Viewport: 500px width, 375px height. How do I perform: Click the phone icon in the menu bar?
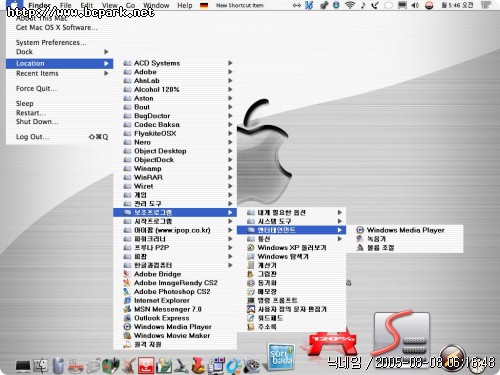click(x=375, y=5)
